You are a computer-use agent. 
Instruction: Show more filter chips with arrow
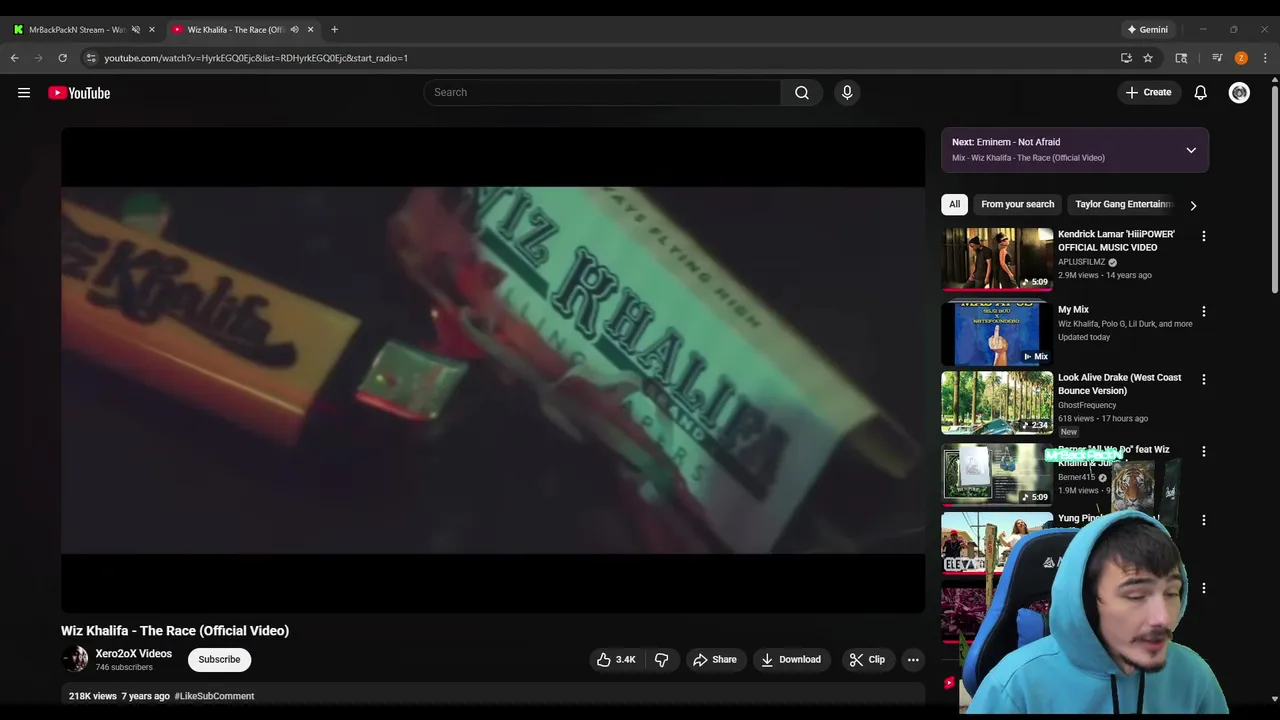point(1193,205)
